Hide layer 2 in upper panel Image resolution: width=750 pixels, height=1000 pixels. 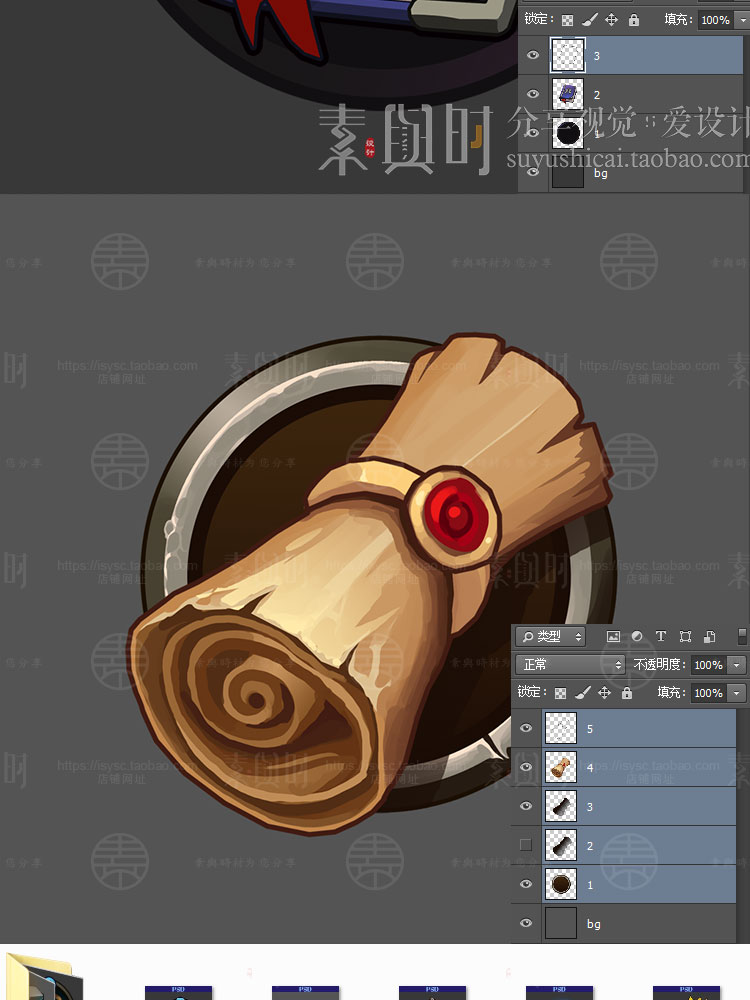(x=533, y=94)
